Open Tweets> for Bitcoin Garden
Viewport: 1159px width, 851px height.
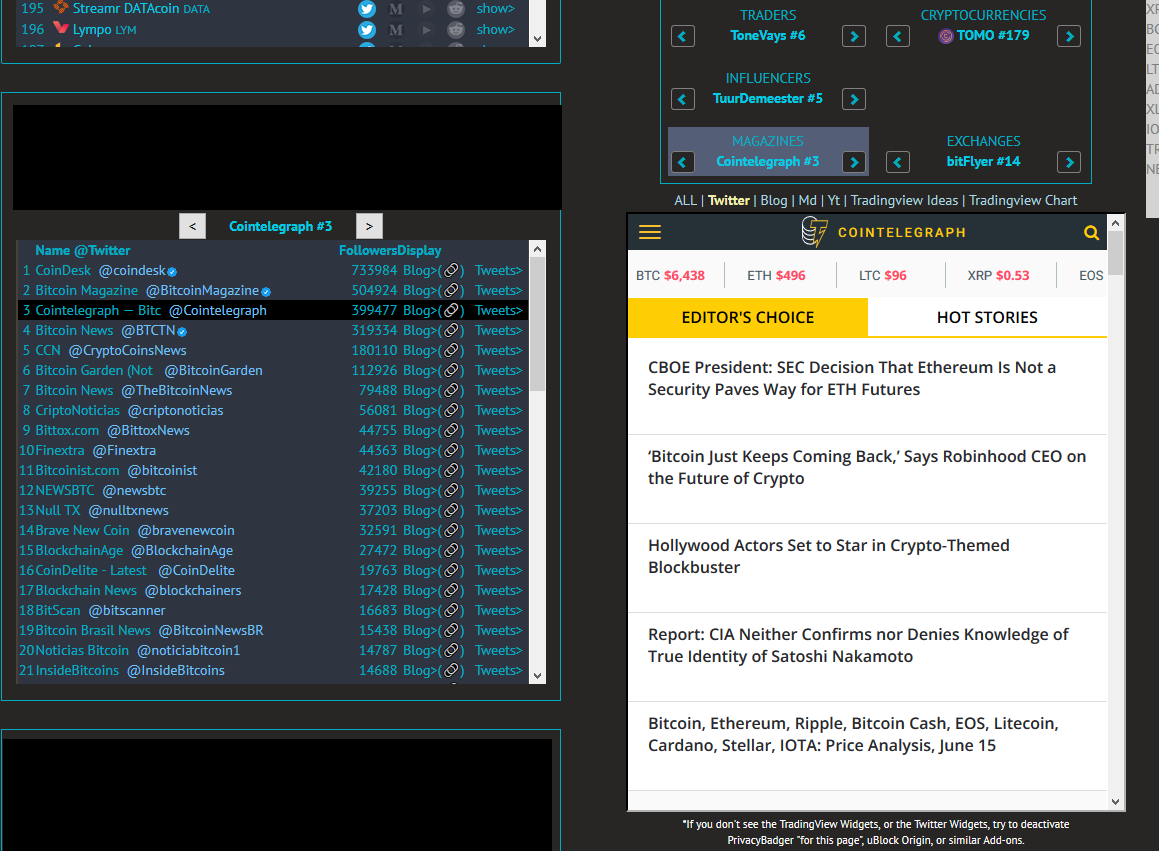tap(498, 370)
